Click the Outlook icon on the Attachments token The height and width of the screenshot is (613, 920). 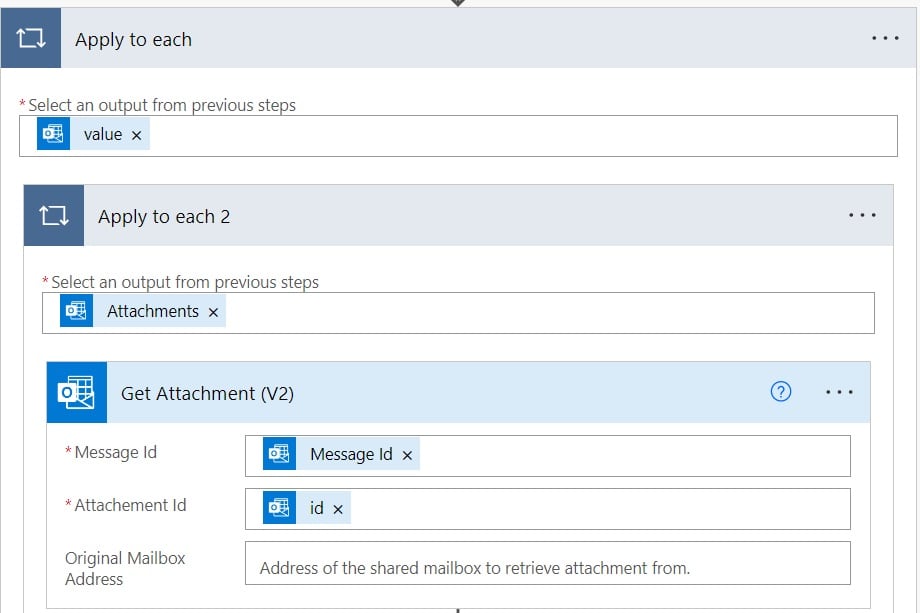(x=76, y=310)
